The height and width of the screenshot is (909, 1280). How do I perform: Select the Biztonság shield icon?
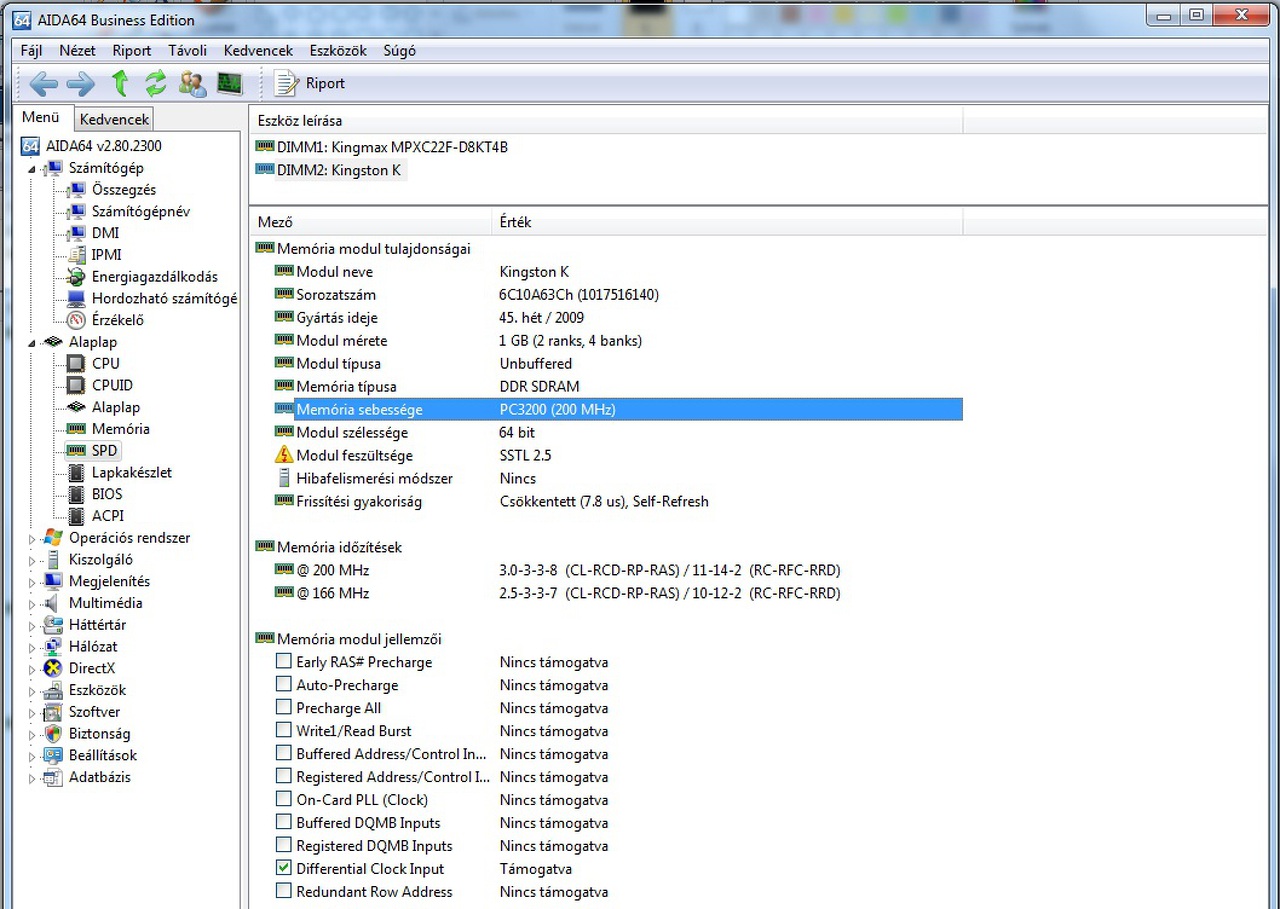(53, 734)
